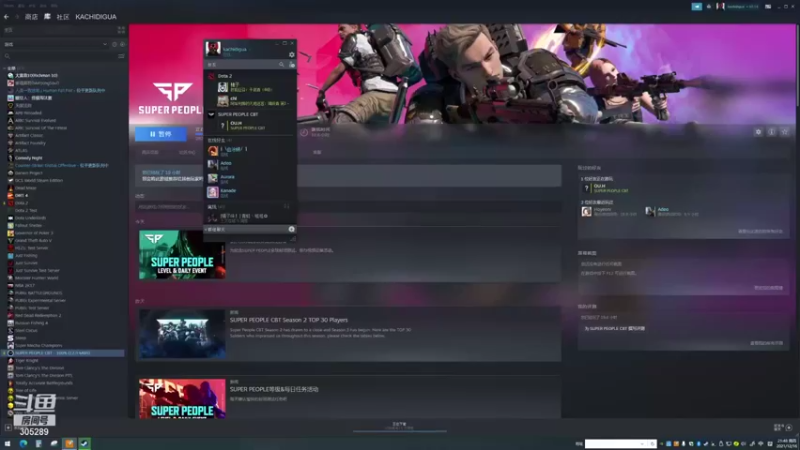Click the add-a-game plus icon
Image resolution: width=800 pixels, height=450 pixels.
pyautogui.click(x=8, y=428)
